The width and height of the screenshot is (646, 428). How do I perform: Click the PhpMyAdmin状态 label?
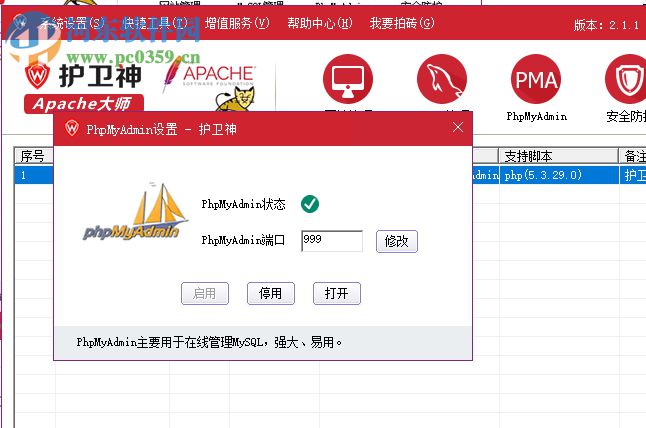point(243,204)
